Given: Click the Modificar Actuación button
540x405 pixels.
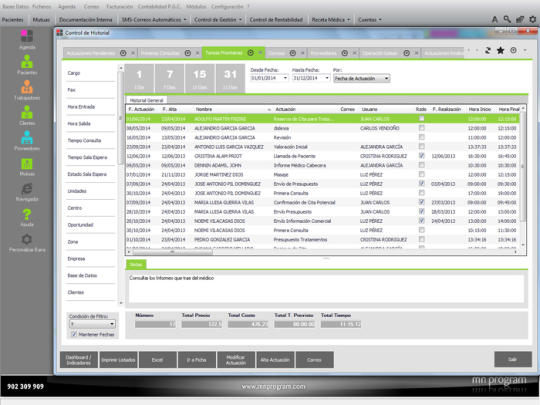Looking at the screenshot, I should click(236, 360).
